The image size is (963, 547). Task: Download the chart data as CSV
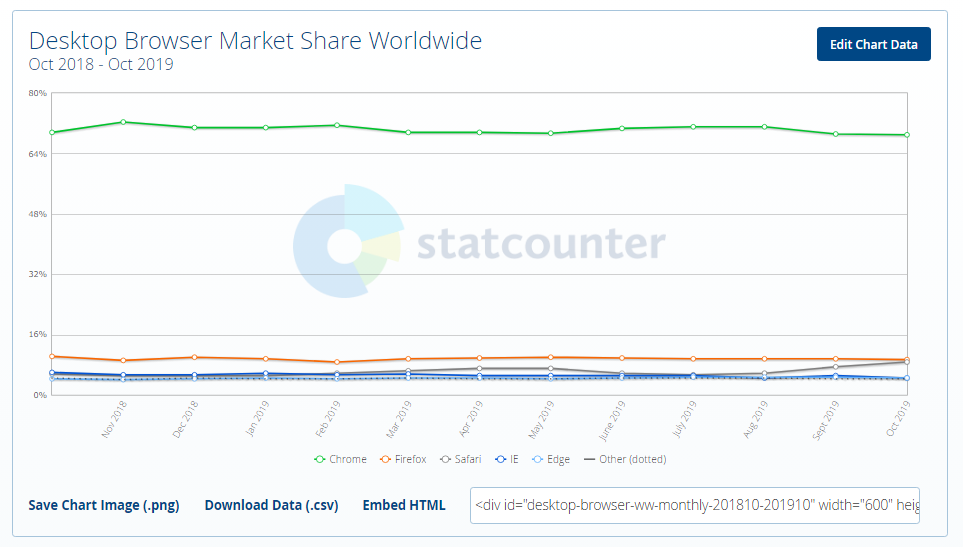[x=271, y=505]
